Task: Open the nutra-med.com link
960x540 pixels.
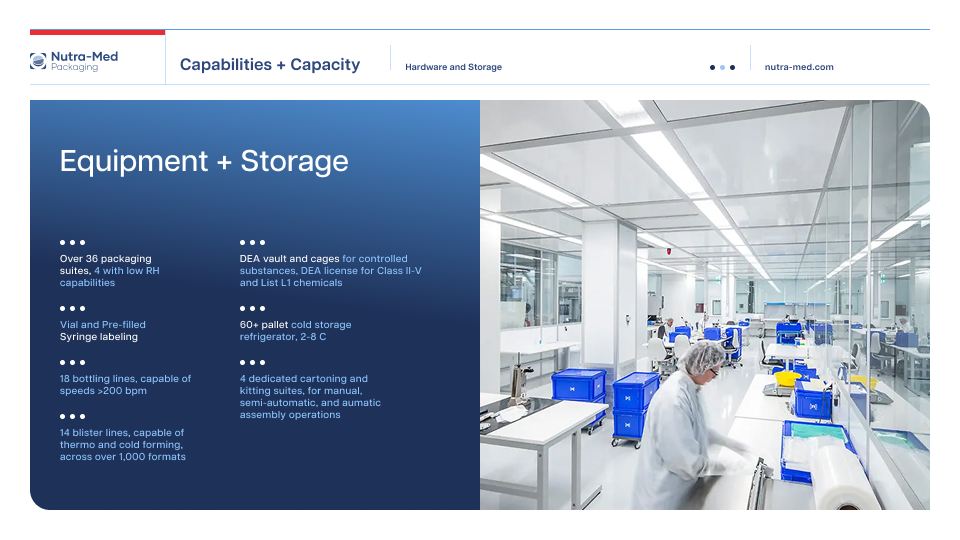Action: pos(799,67)
